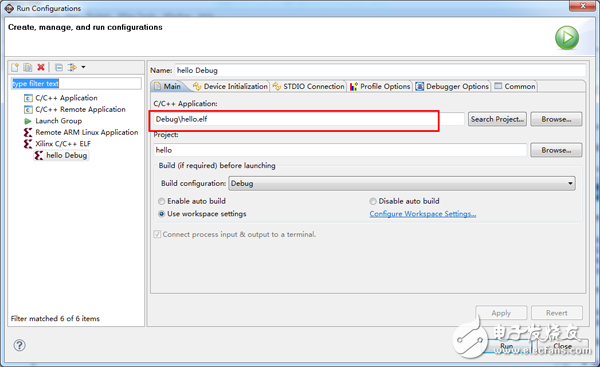600x367 pixels.
Task: Switch to the Device Initialization tab
Action: point(230,86)
